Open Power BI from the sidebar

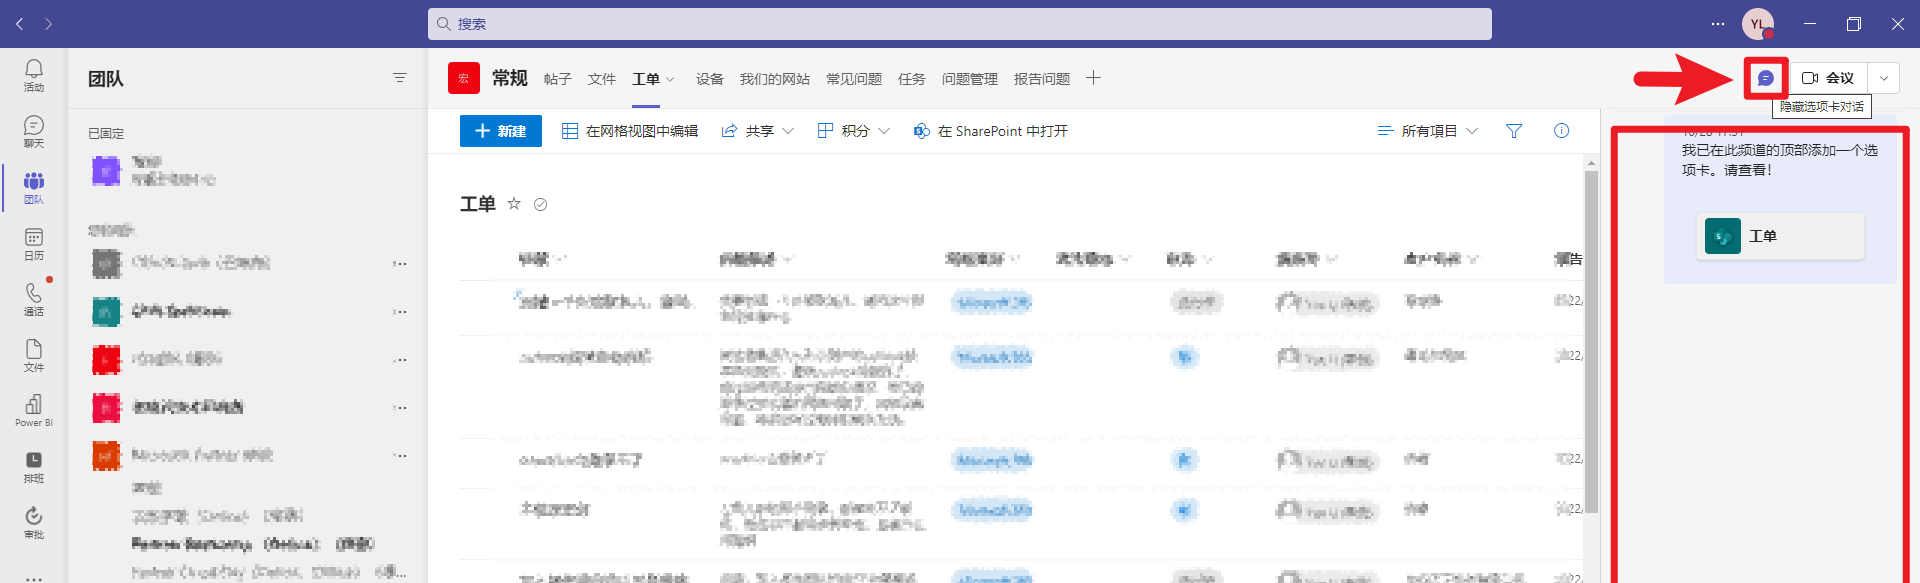pos(34,410)
